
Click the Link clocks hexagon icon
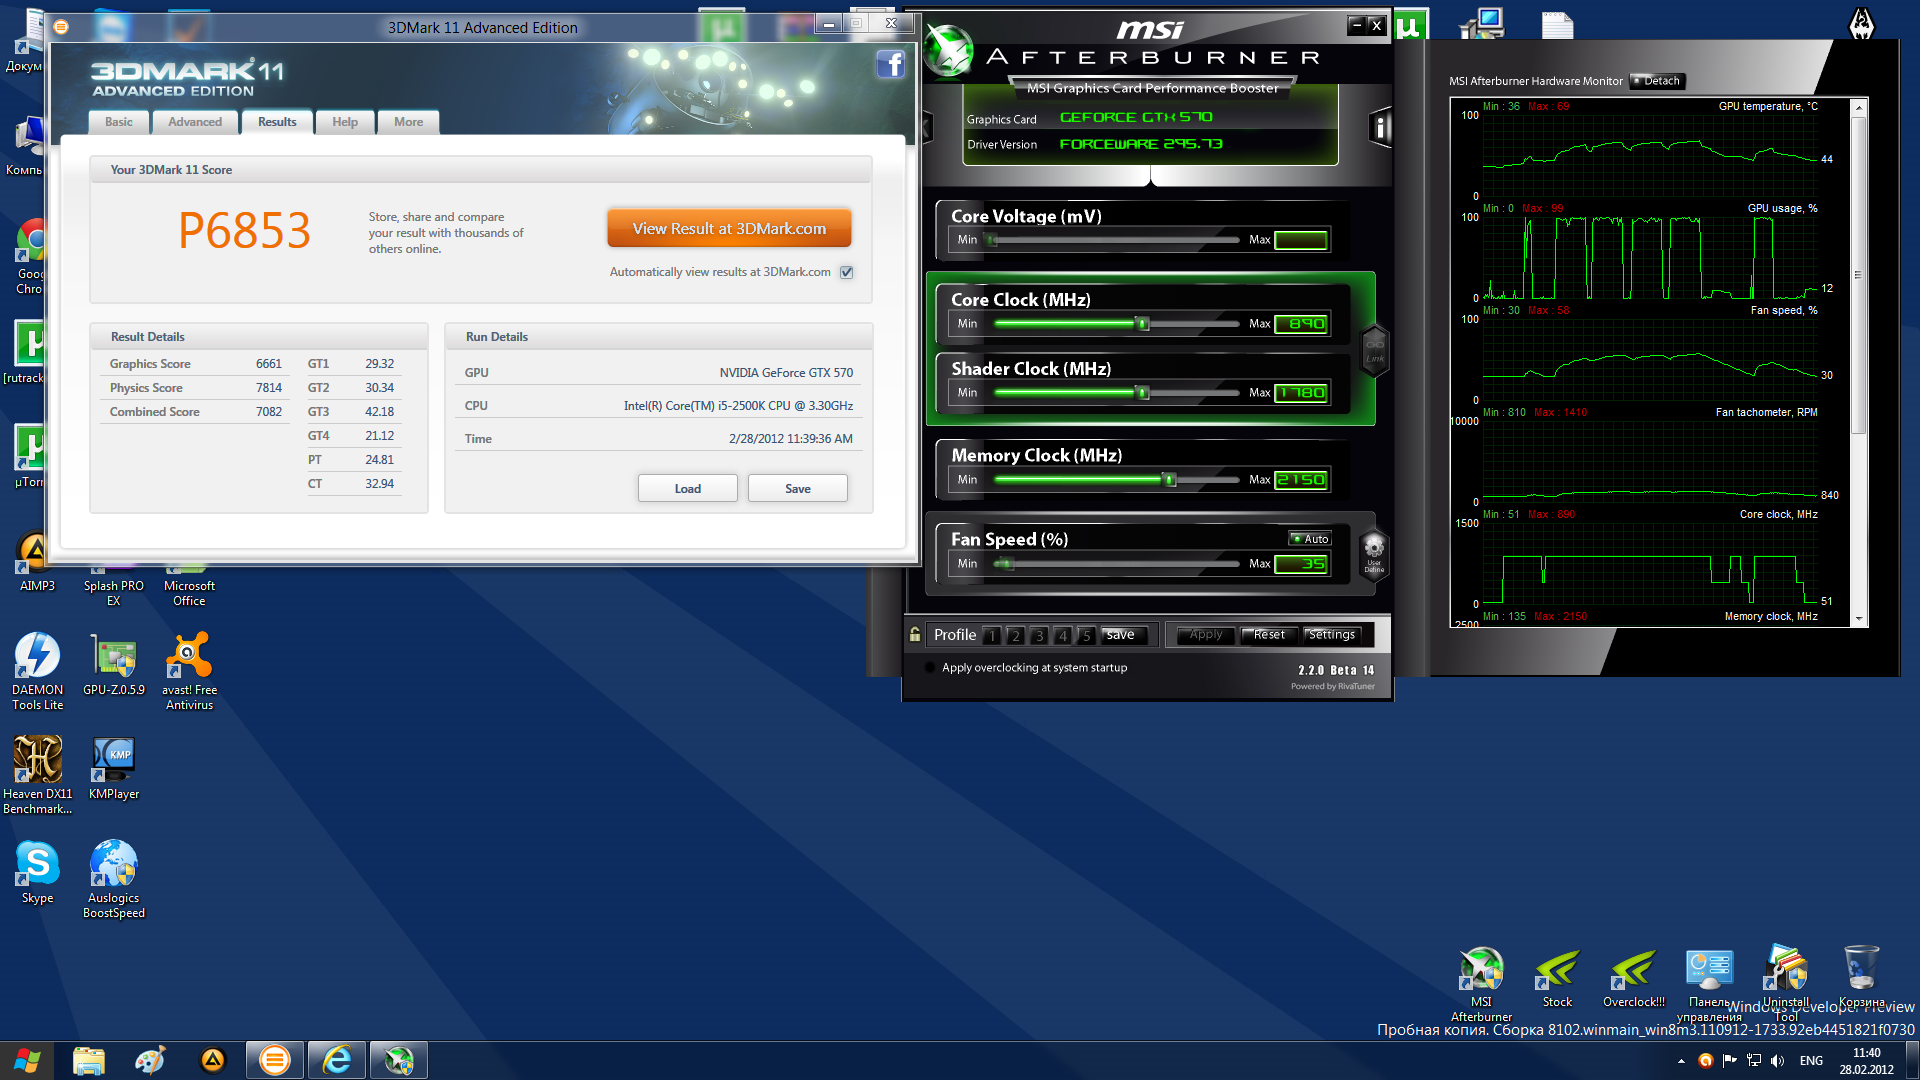coord(1375,349)
